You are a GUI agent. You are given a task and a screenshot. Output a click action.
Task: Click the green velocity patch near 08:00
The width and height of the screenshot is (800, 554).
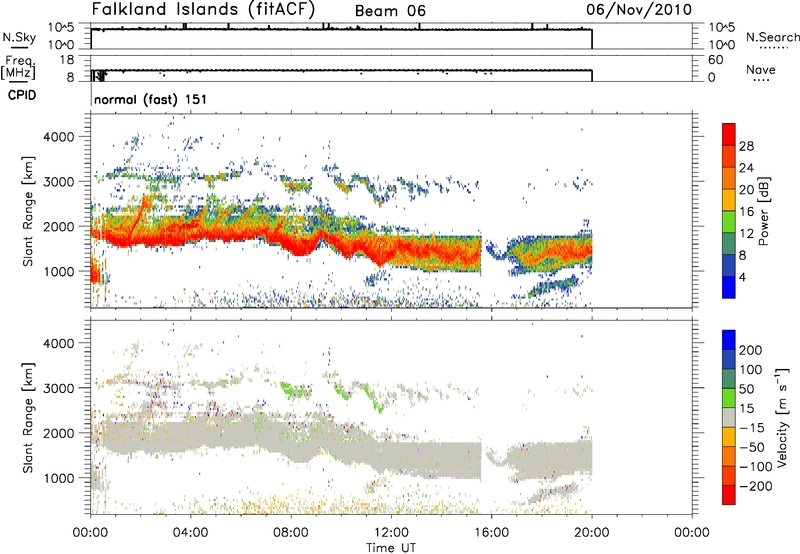297,391
